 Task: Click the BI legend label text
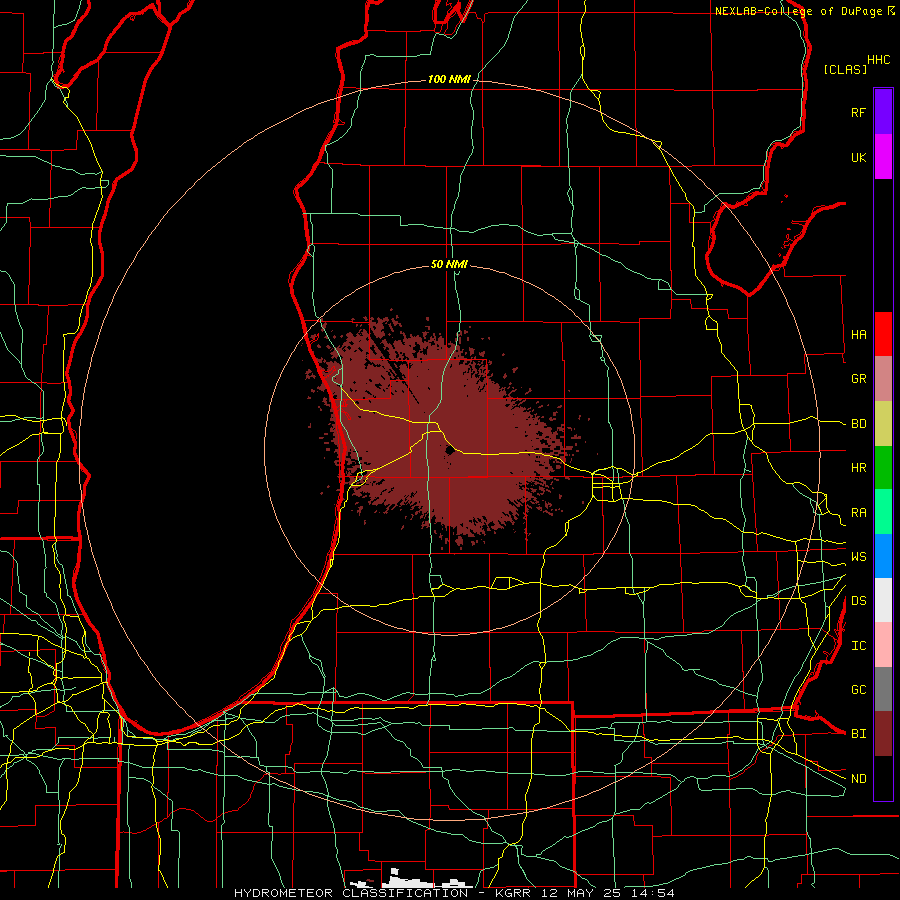point(858,734)
